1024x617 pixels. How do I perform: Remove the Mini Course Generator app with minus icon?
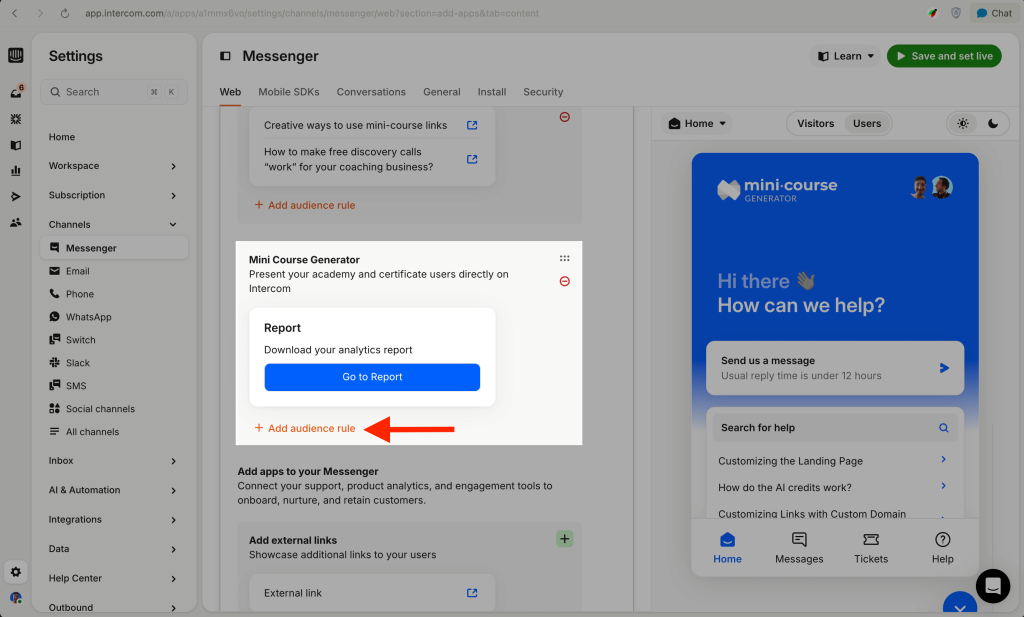(x=565, y=281)
